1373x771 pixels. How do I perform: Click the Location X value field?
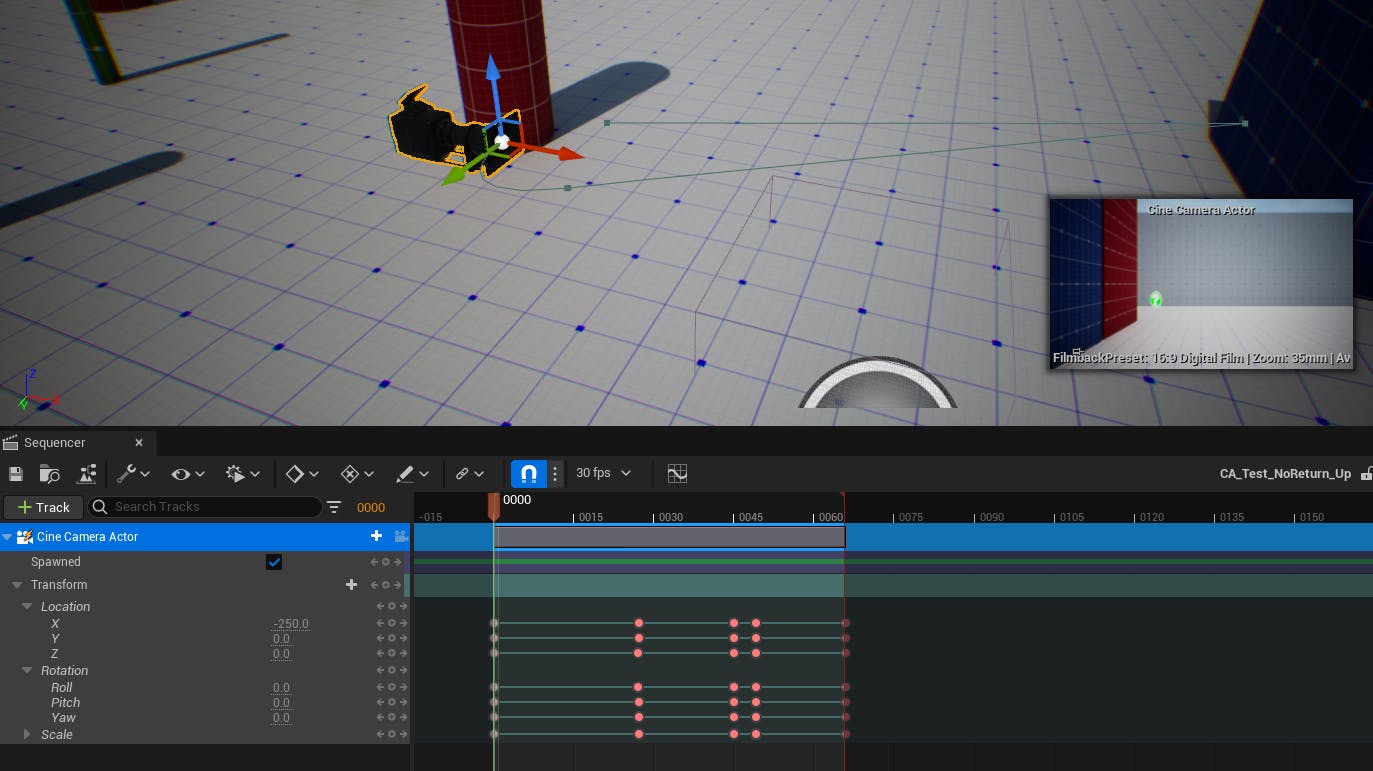291,624
